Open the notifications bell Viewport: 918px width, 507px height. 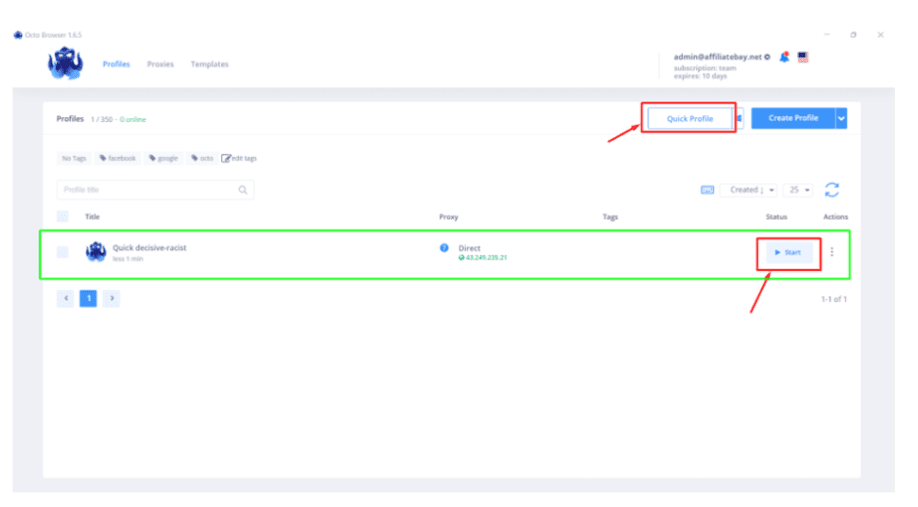785,57
